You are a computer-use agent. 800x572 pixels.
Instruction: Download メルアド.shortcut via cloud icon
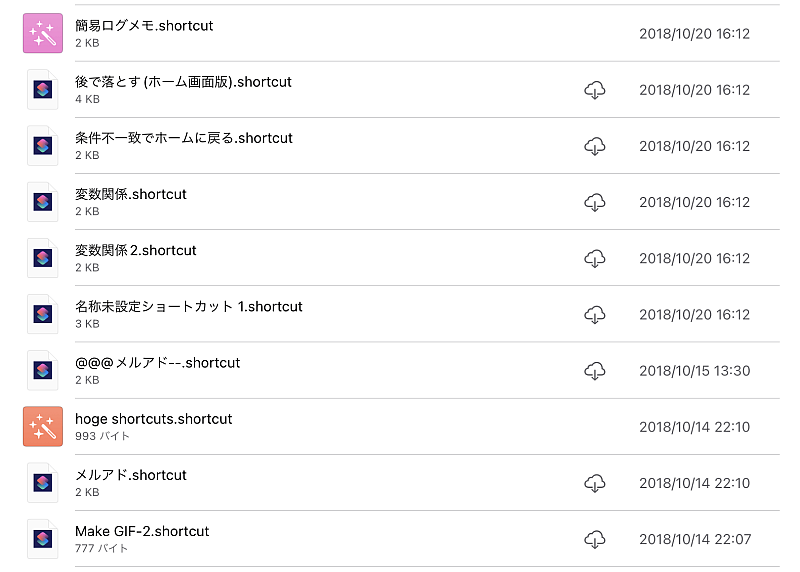pos(594,483)
